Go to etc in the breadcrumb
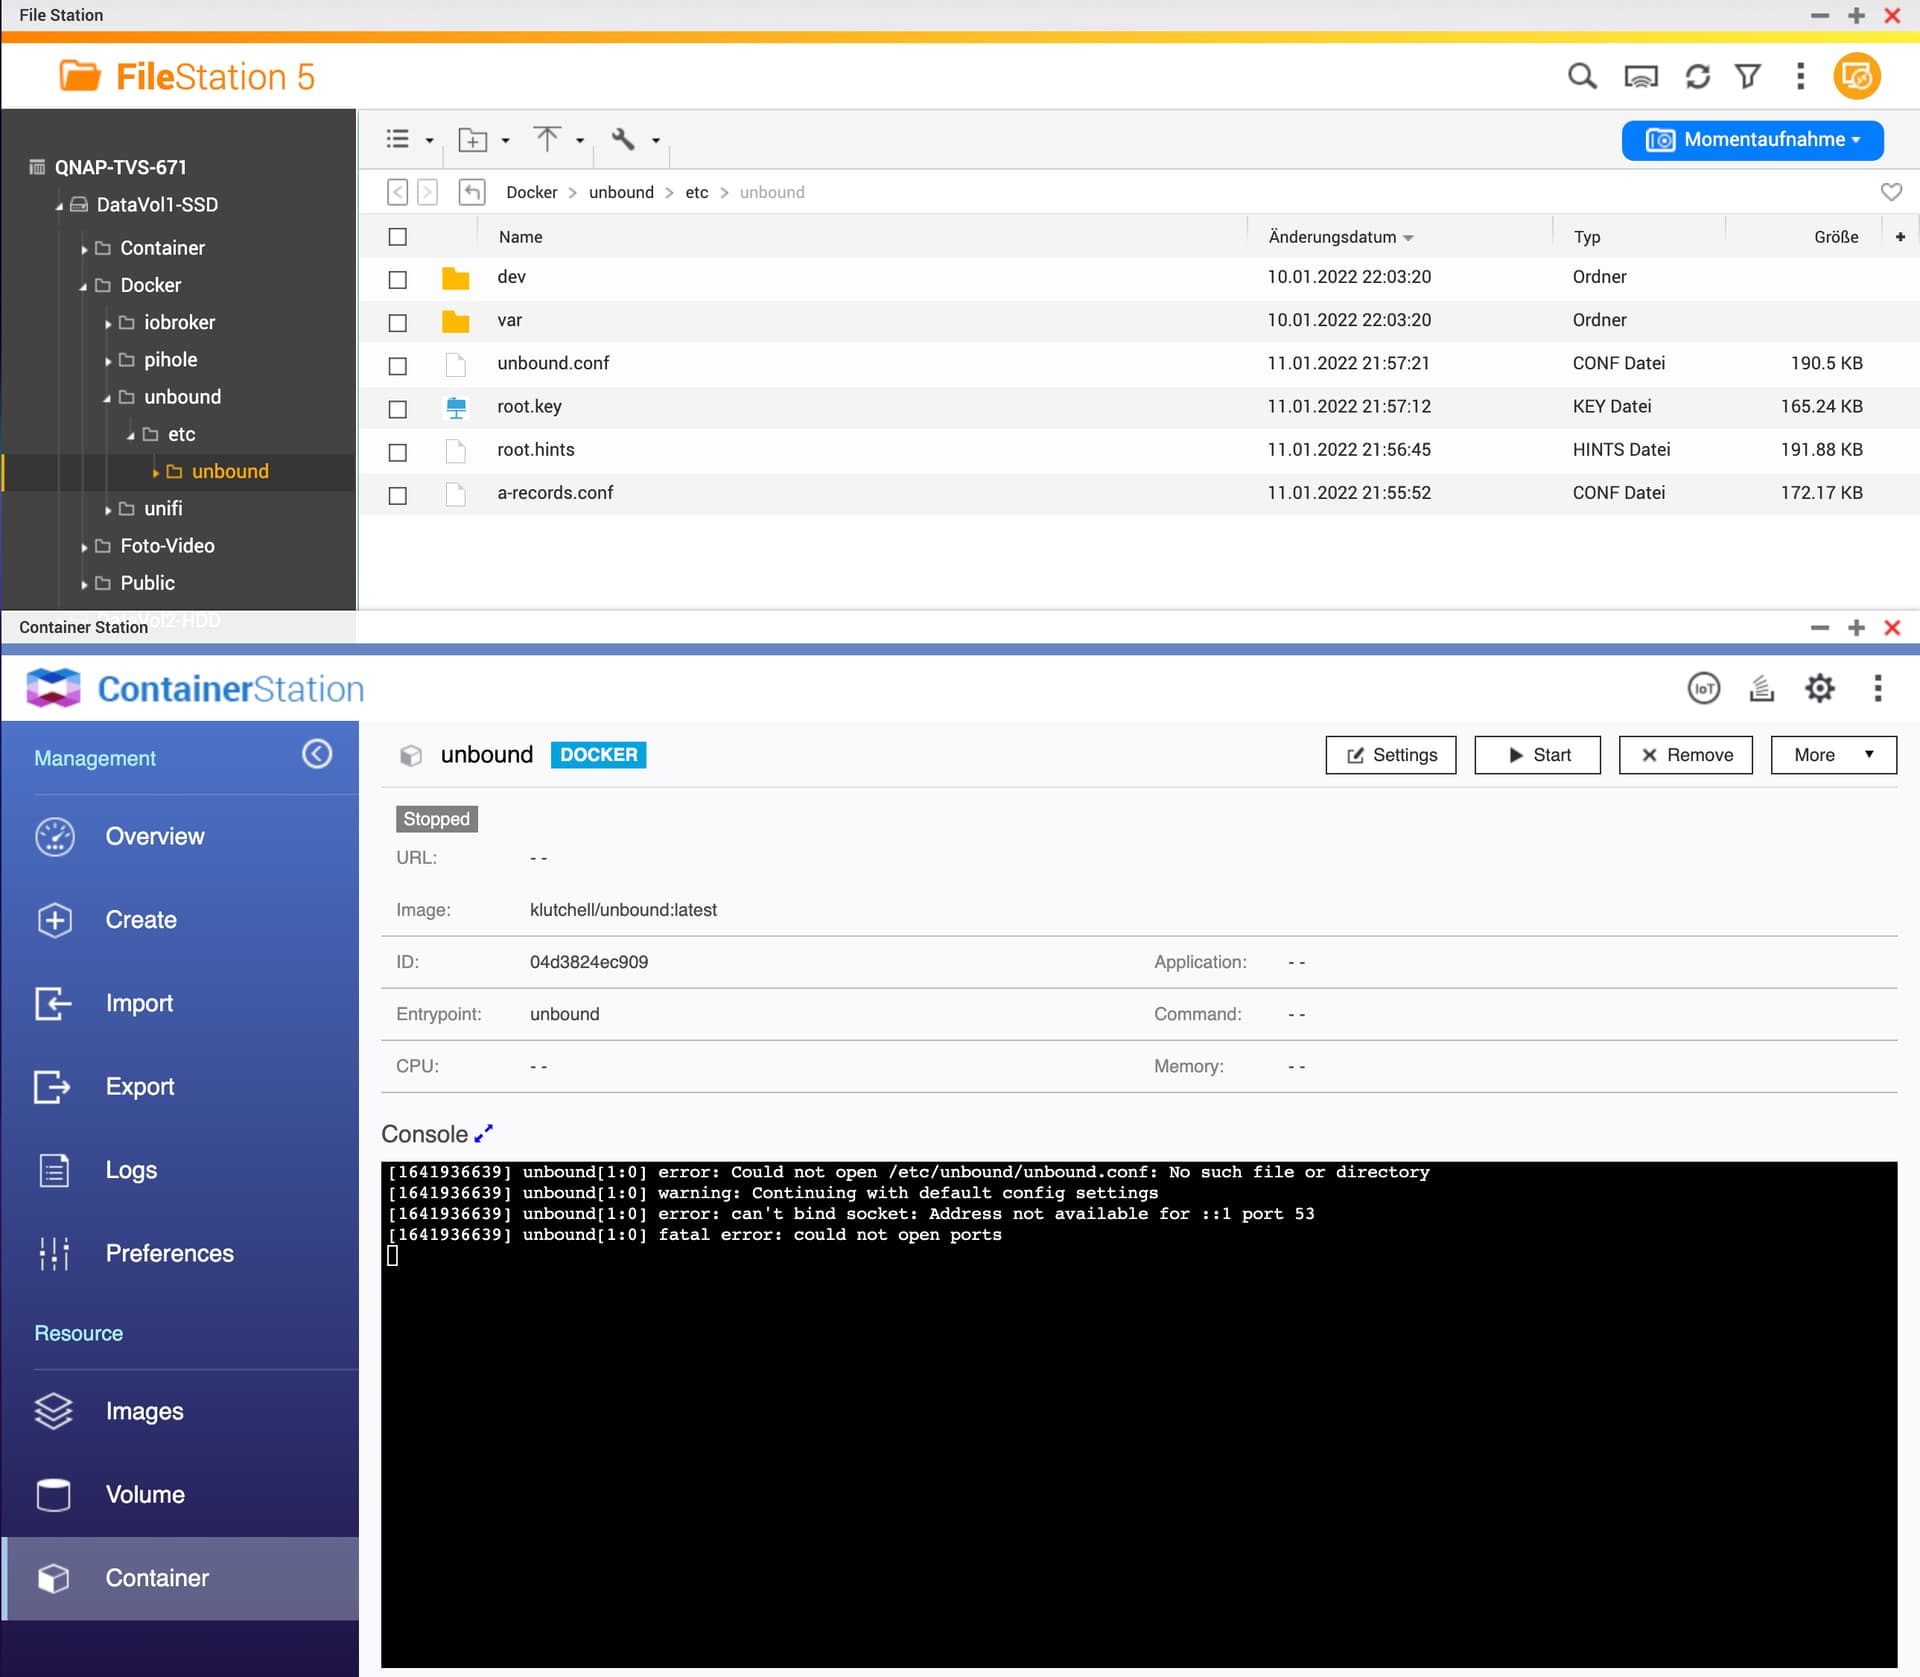This screenshot has width=1920, height=1677. (696, 192)
